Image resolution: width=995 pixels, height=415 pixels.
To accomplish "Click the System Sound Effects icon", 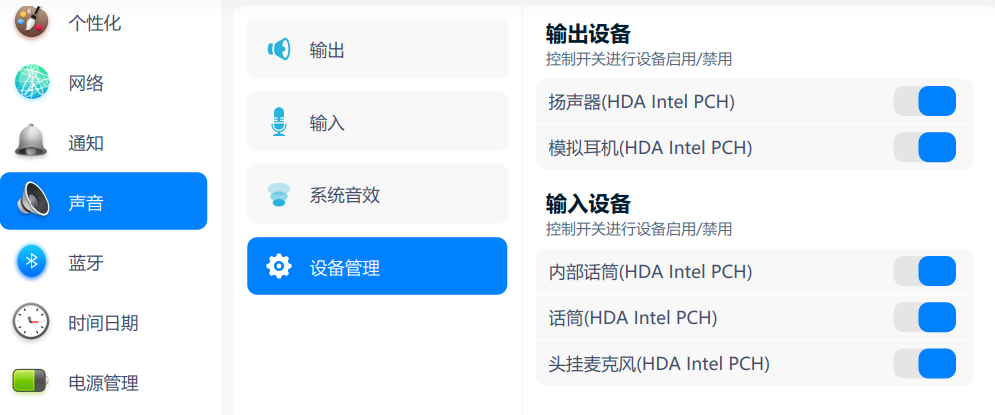I will [x=279, y=194].
